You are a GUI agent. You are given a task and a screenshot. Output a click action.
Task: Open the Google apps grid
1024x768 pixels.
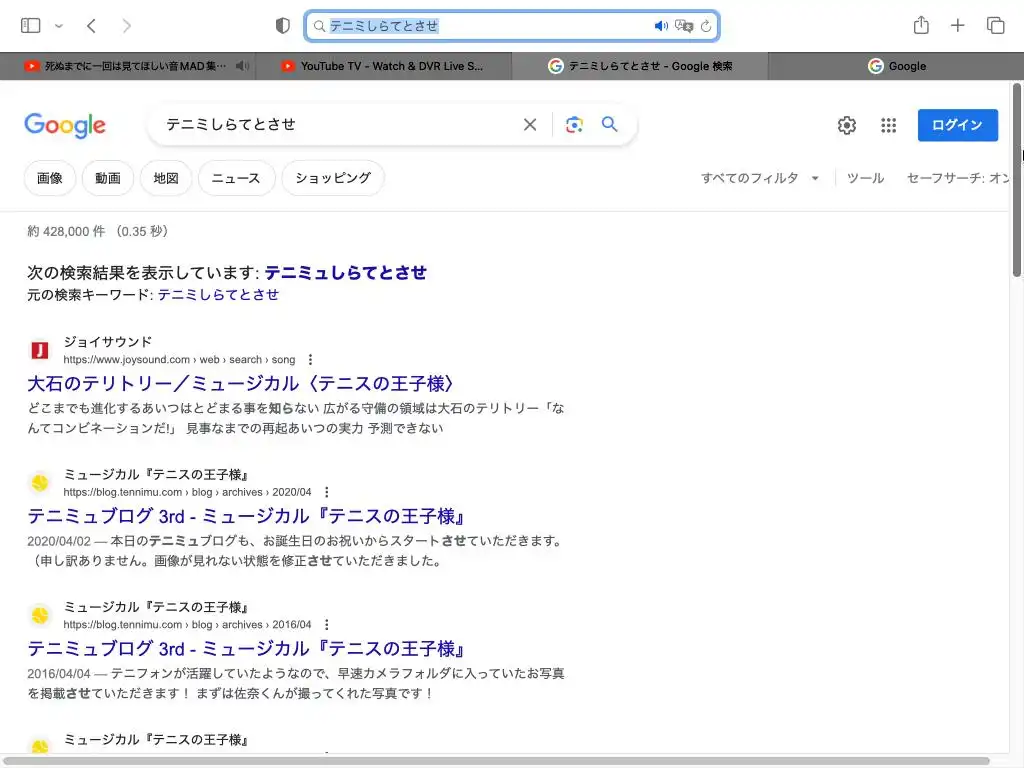pos(888,125)
